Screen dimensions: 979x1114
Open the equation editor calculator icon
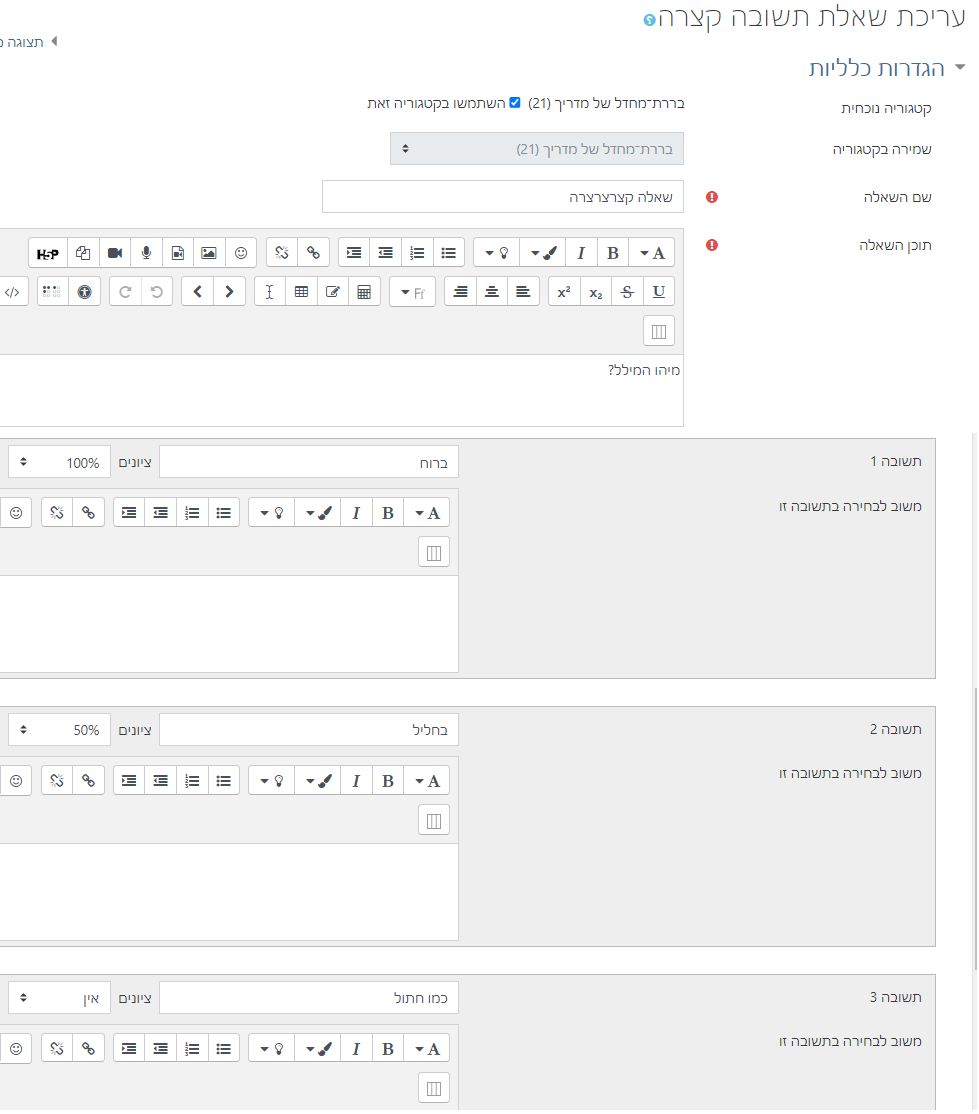364,292
